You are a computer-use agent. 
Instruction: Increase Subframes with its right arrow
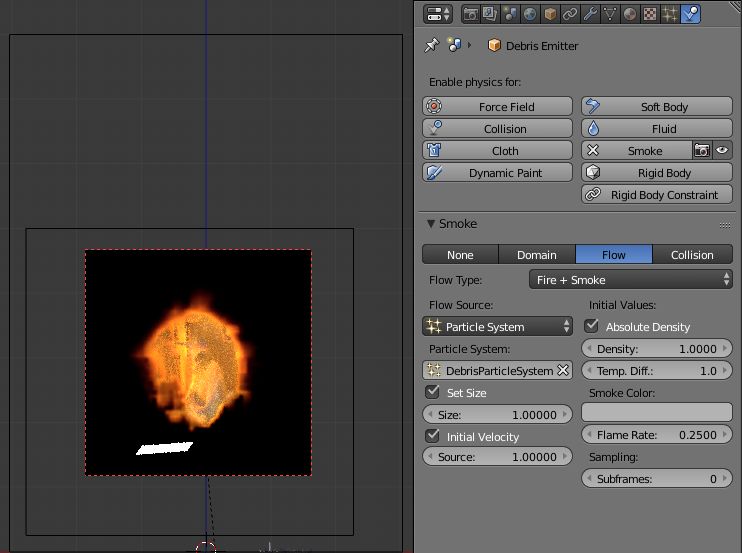(x=725, y=479)
